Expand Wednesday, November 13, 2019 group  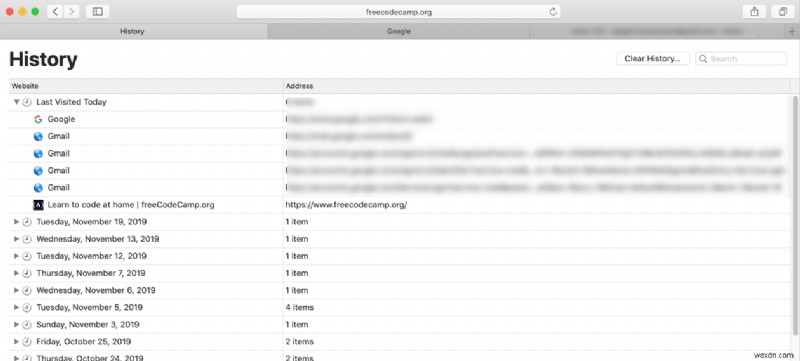click(x=16, y=239)
